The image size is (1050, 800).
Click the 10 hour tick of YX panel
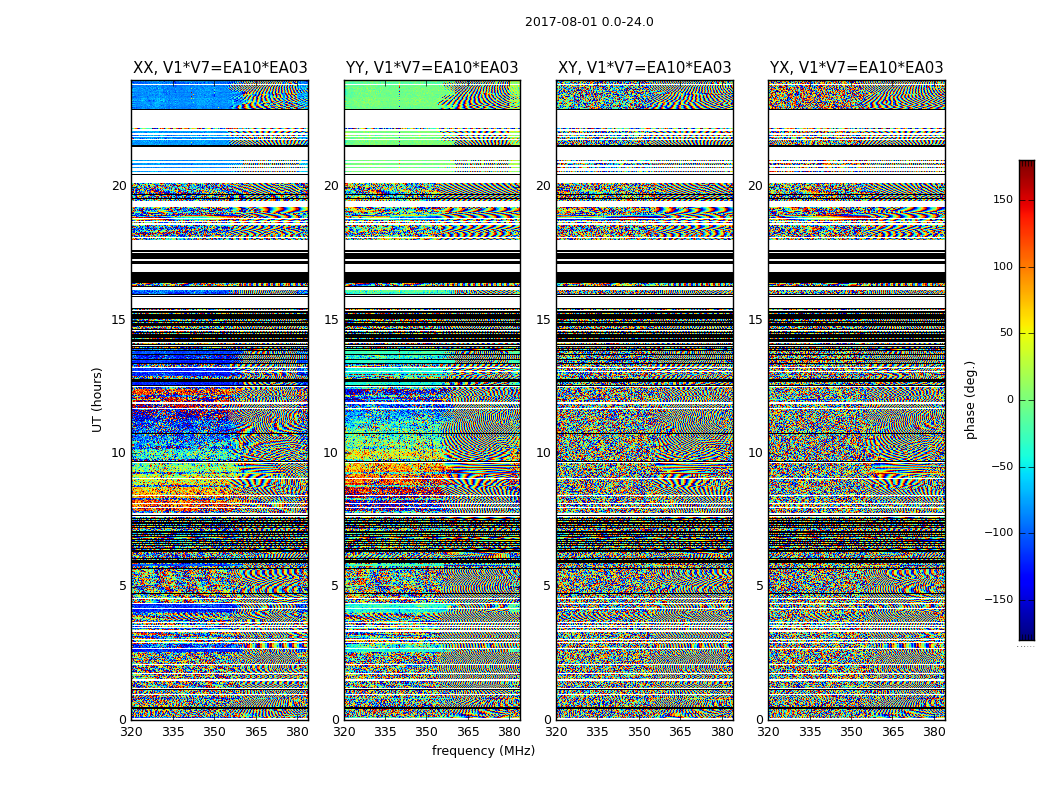pos(756,453)
